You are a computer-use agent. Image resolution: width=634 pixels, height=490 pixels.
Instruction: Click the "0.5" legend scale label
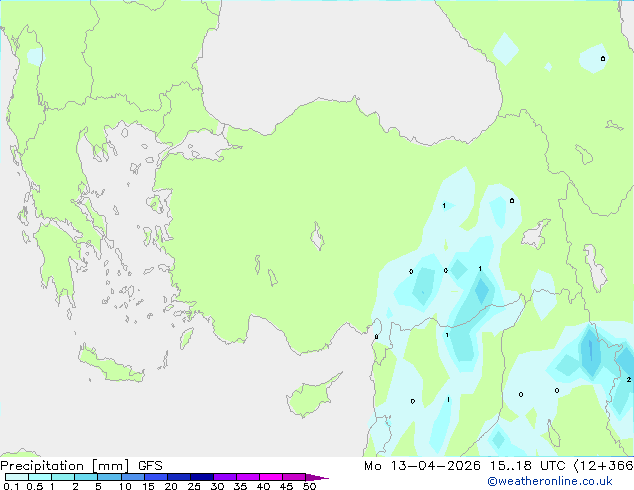[35, 486]
